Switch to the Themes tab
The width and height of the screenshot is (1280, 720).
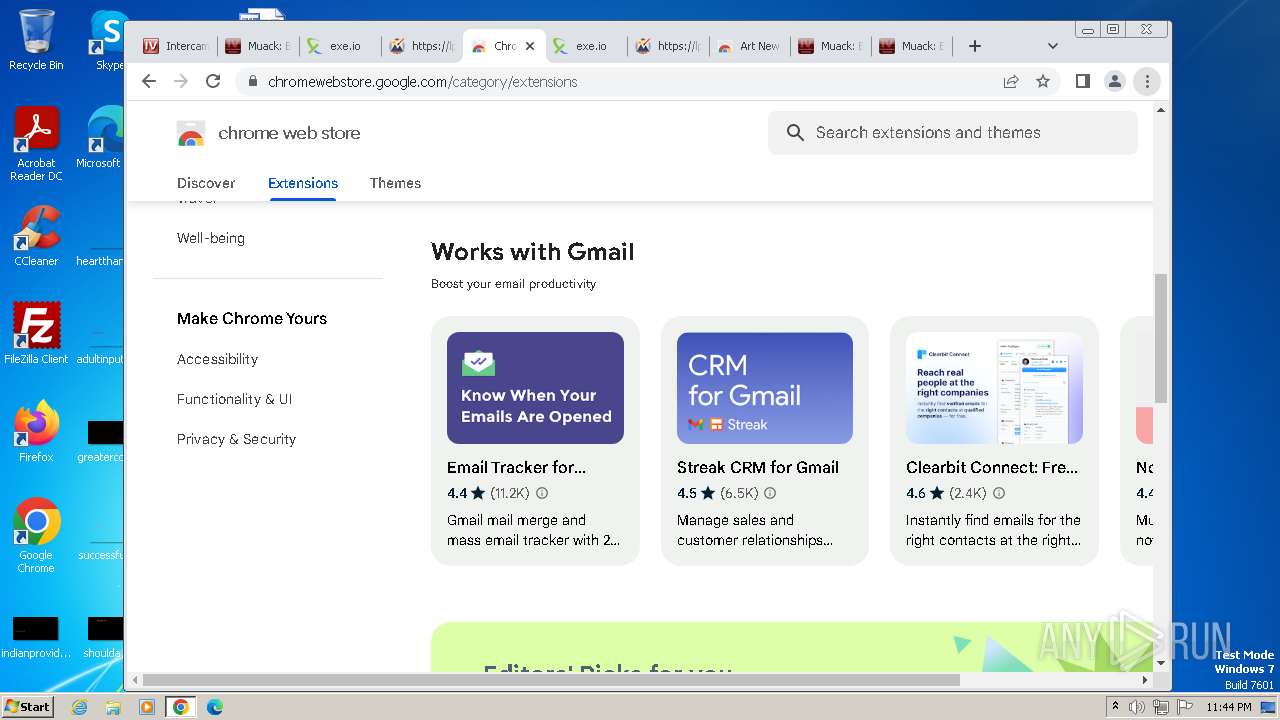395,183
